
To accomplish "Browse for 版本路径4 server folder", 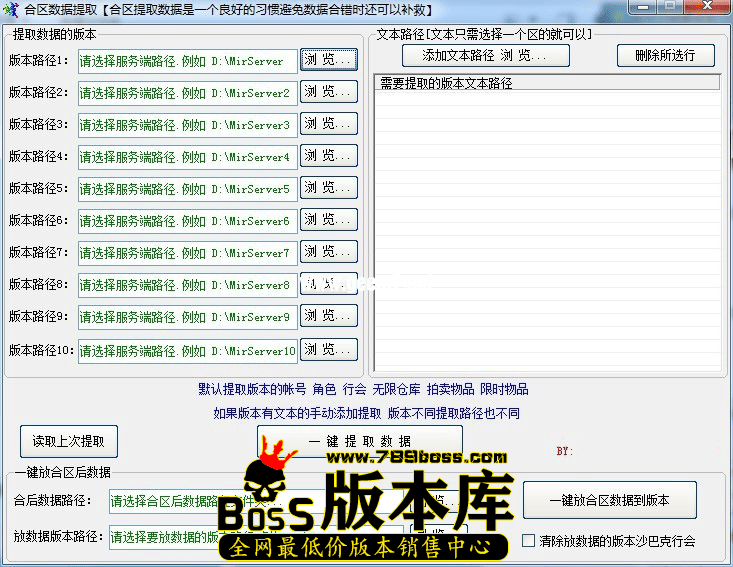I will 329,156.
